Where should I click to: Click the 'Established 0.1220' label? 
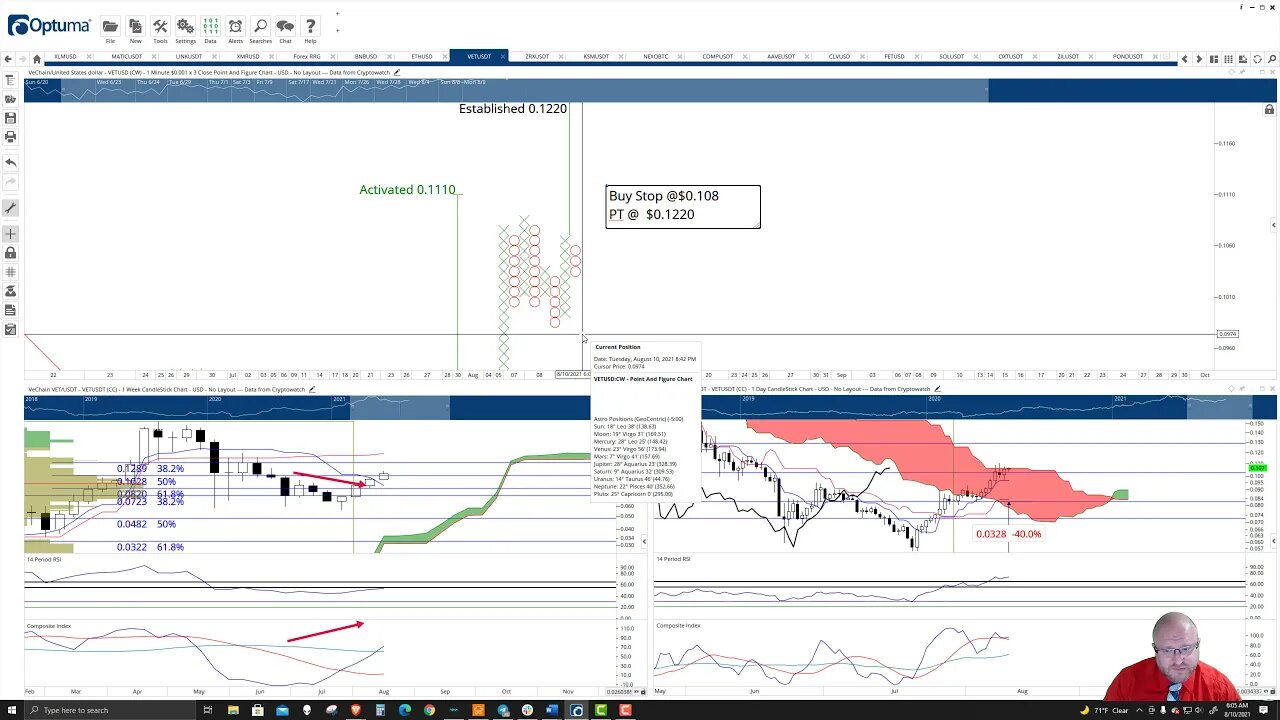(512, 108)
